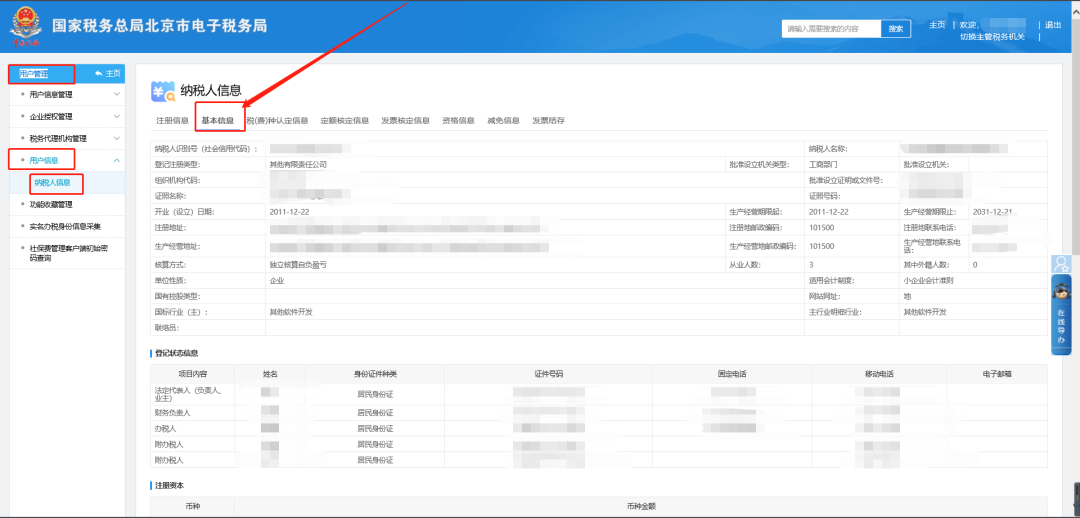
Task: Open 税务代理机构管理 in the sidebar
Action: point(58,138)
